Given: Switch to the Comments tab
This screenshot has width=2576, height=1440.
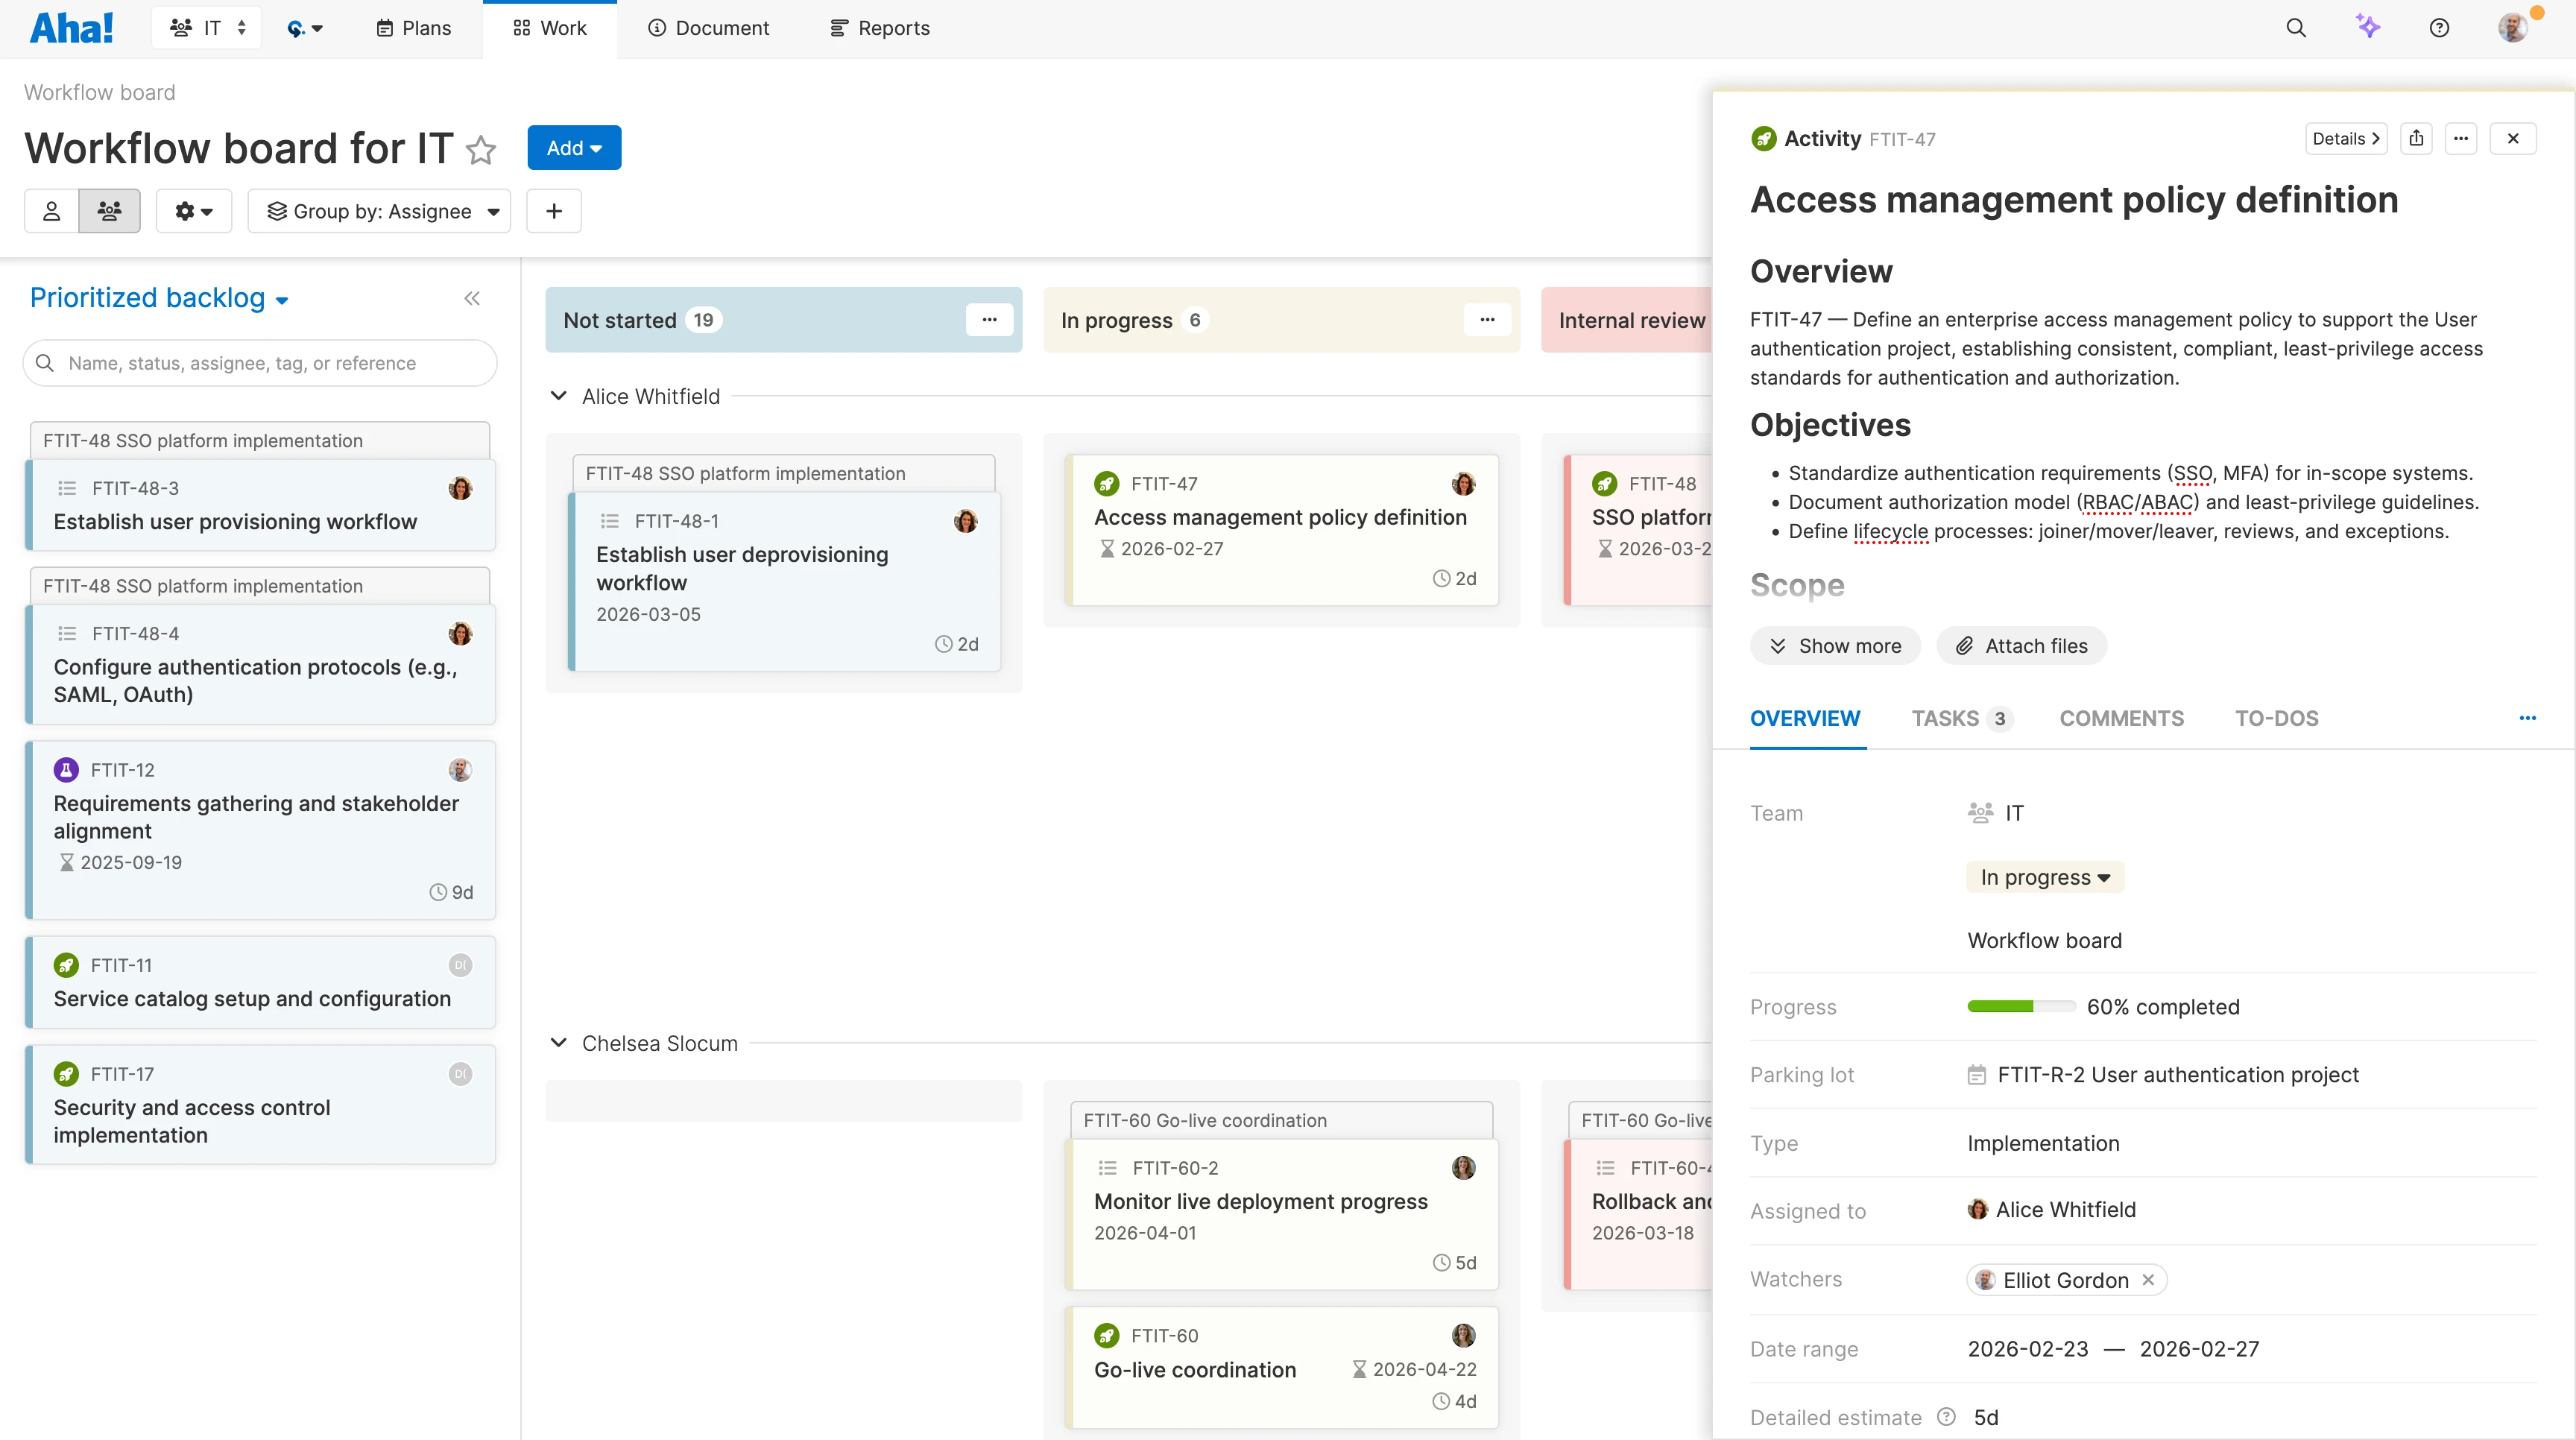Looking at the screenshot, I should [2121, 718].
